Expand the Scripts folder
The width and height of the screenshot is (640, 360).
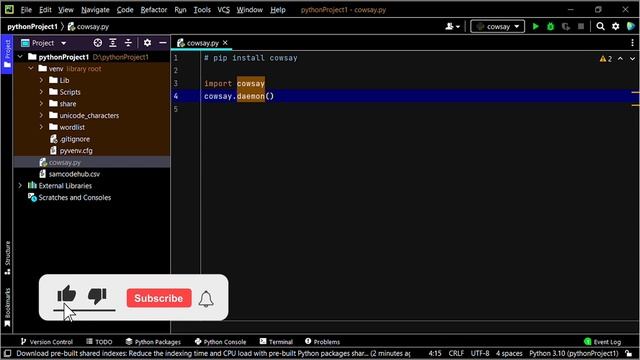41,92
